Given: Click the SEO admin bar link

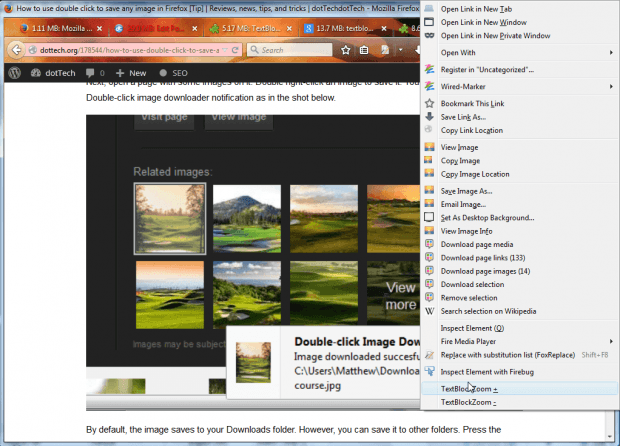Looking at the screenshot, I should click(174, 73).
